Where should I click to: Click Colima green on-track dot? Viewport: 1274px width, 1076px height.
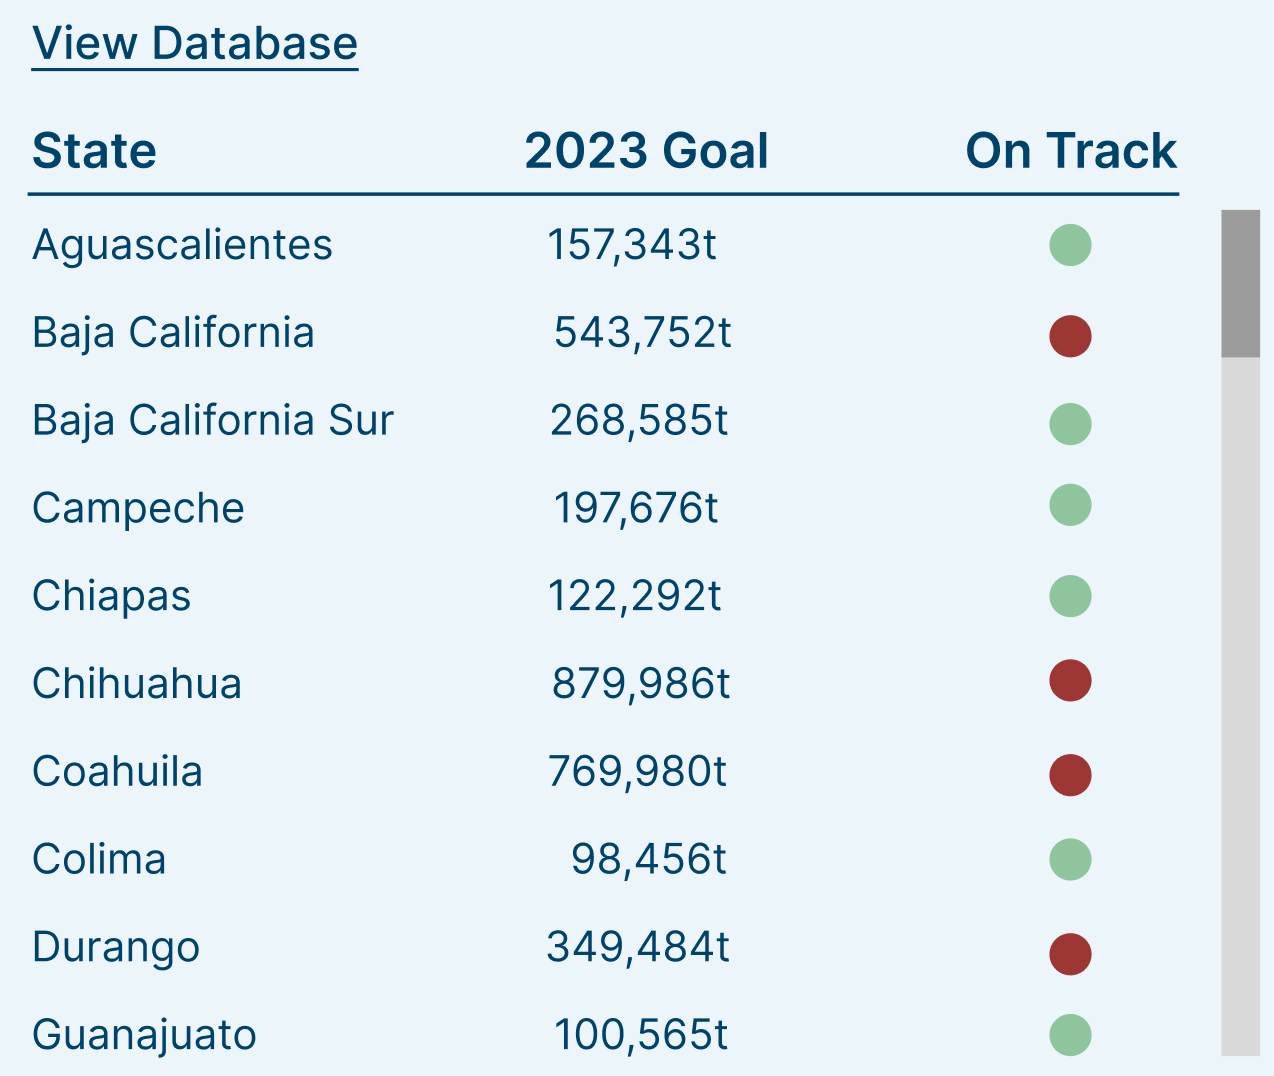coord(1070,860)
